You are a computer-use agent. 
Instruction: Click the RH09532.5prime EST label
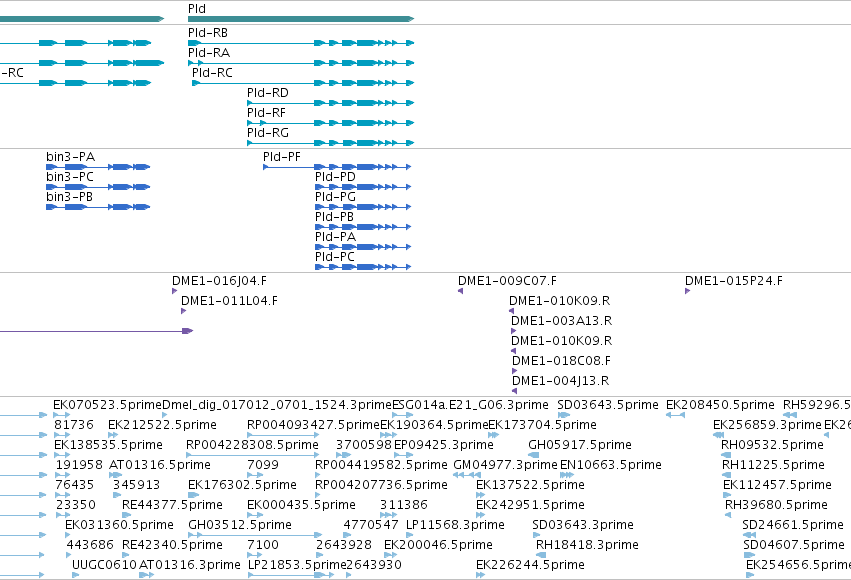pyautogui.click(x=772, y=445)
